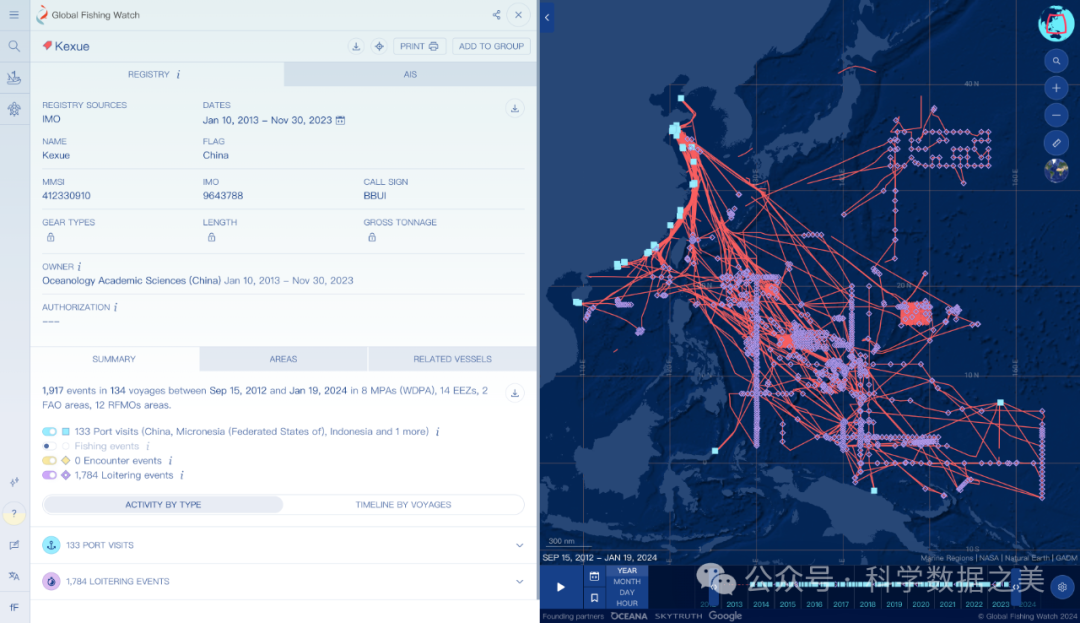The width and height of the screenshot is (1080, 623).
Task: Toggle Port visits events off
Action: tap(49, 432)
